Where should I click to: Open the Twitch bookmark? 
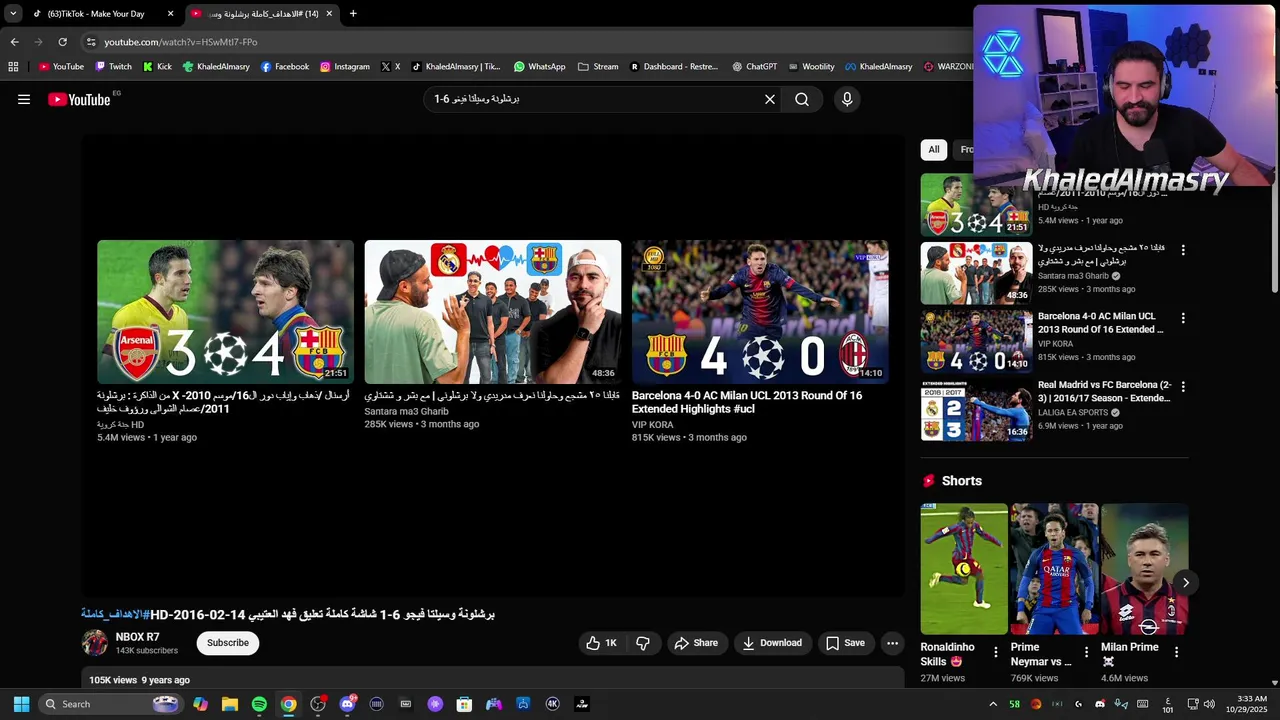pos(113,67)
